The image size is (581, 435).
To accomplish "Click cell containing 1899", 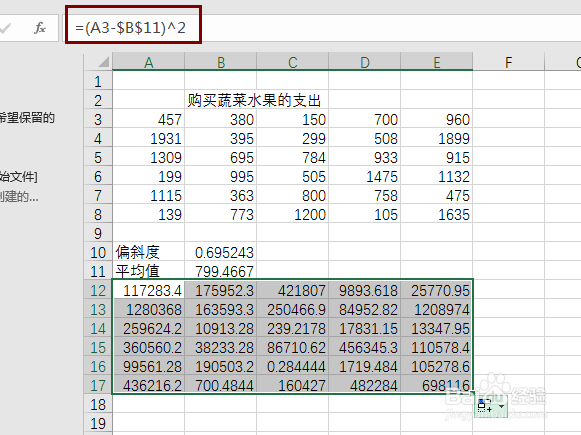I will coord(436,138).
